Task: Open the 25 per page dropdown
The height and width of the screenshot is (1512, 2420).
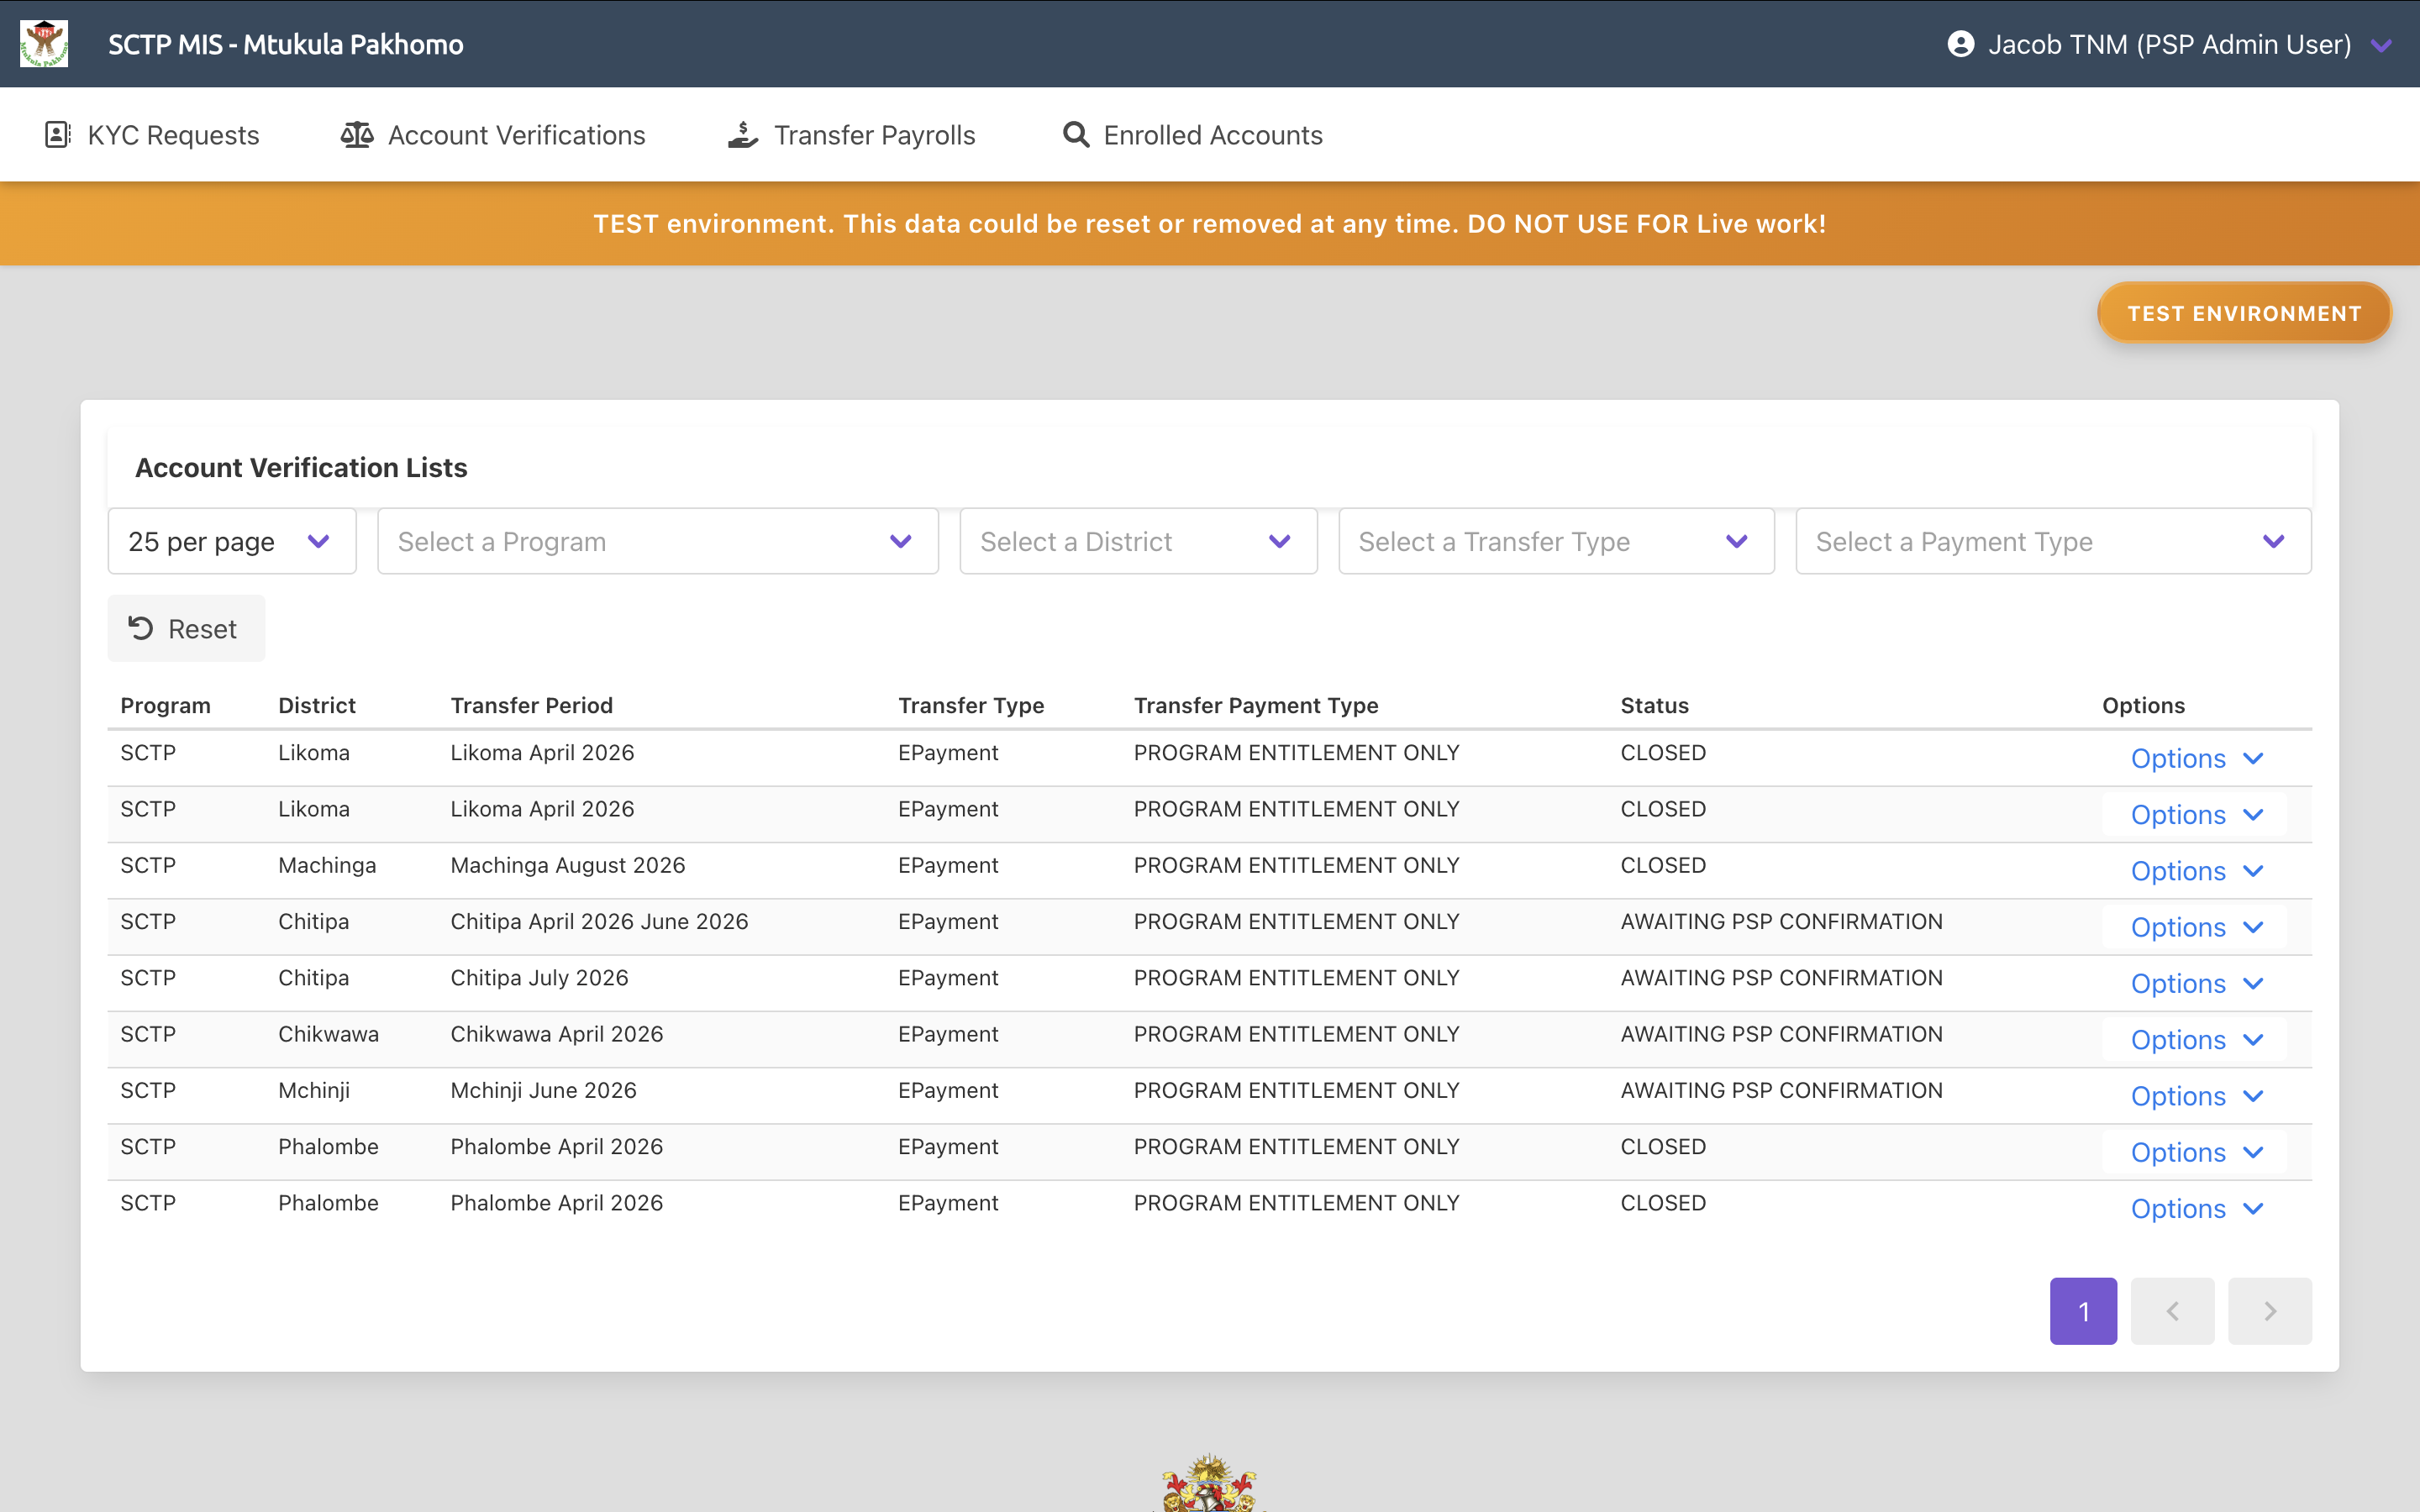Action: [x=232, y=541]
